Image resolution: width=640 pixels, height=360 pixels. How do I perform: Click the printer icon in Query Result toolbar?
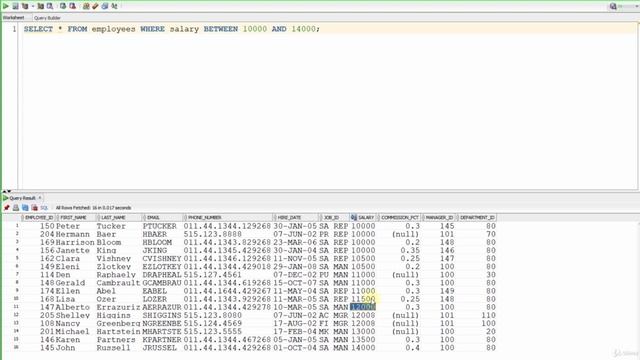16,208
